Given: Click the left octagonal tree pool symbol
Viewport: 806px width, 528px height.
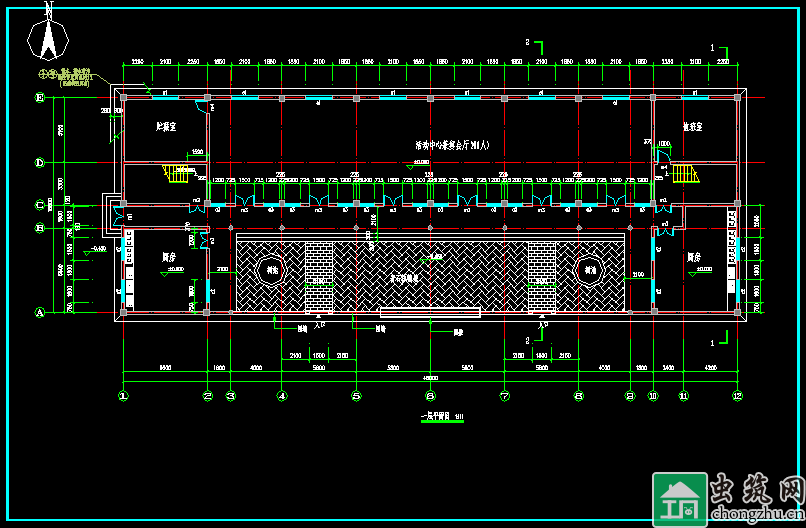Looking at the screenshot, I should click(x=271, y=268).
